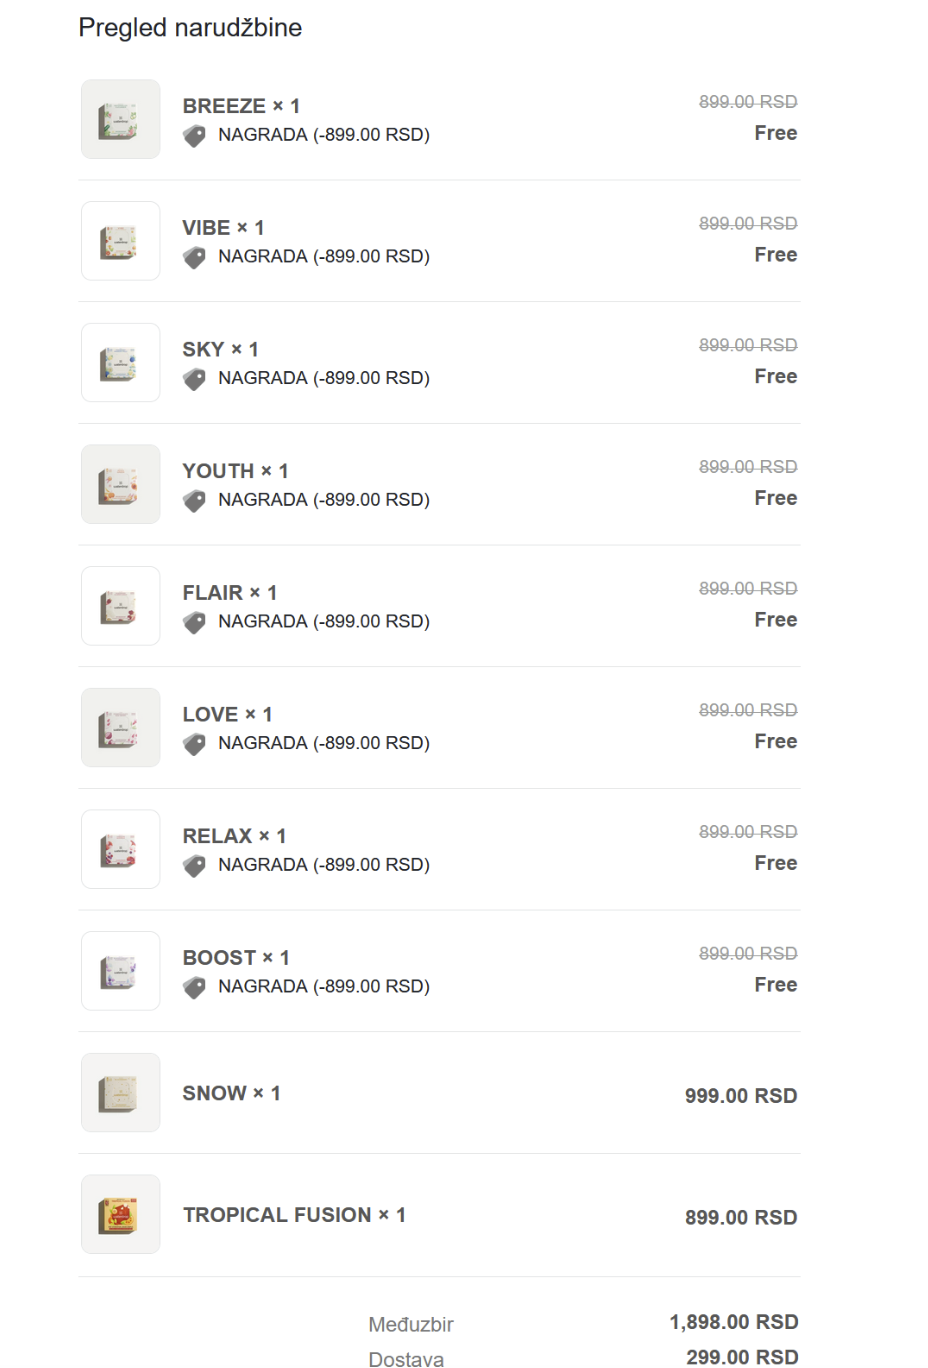Click the discount tag icon under BOOST
The image size is (928, 1368).
point(194,988)
